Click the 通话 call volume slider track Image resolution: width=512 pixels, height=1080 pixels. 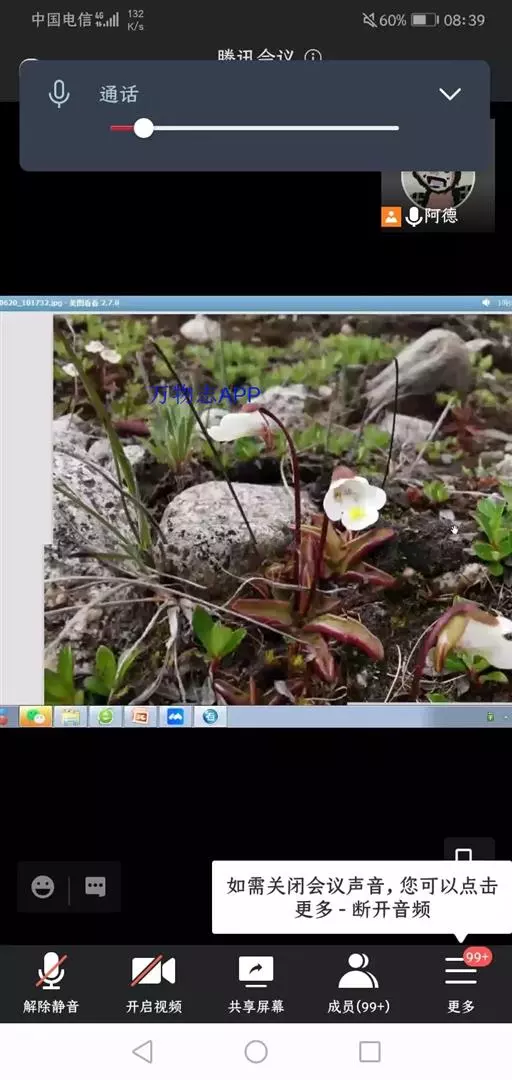254,128
